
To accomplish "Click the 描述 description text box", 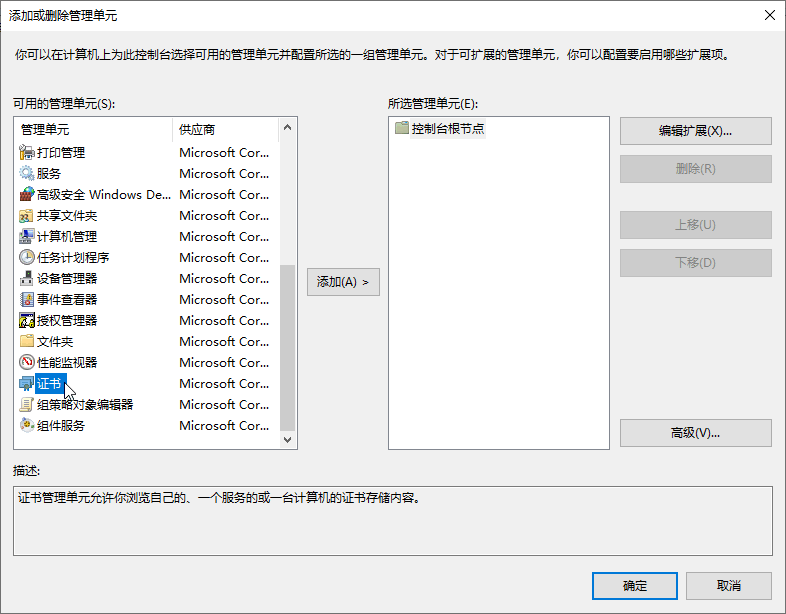I will pyautogui.click(x=393, y=521).
